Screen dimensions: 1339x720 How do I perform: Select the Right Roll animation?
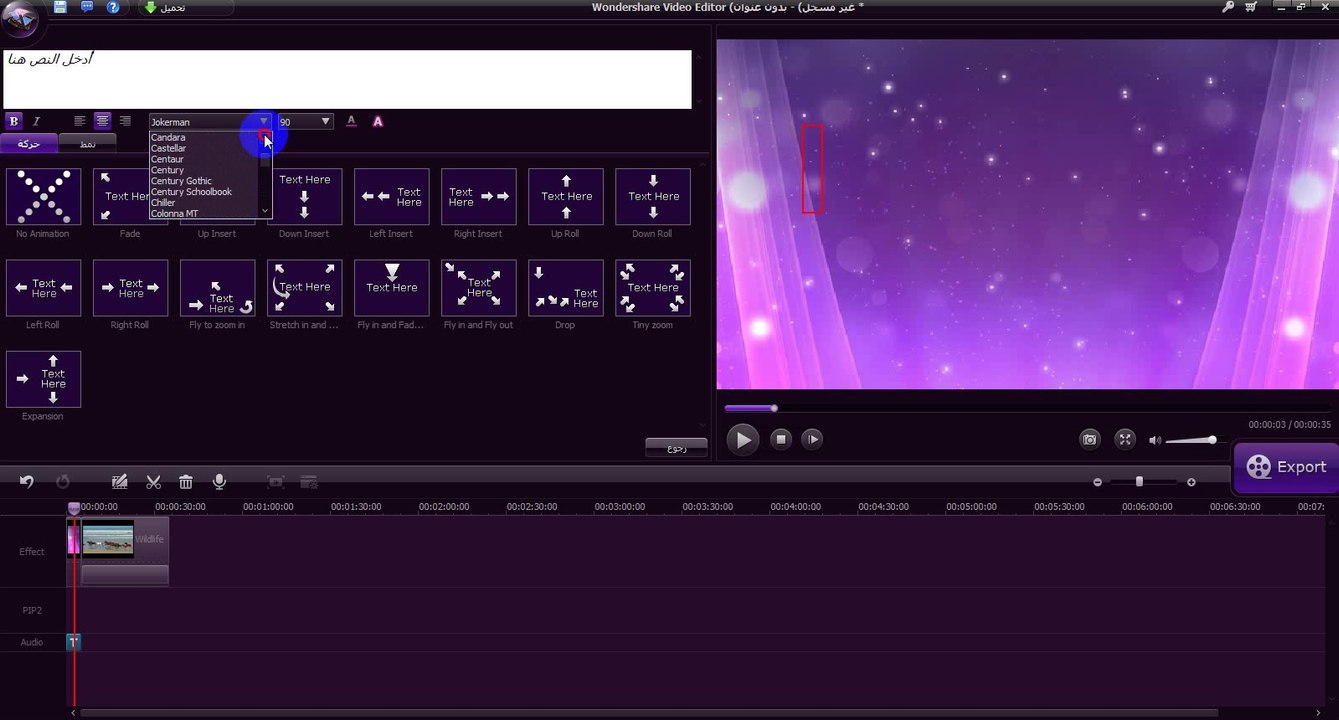[x=130, y=288]
